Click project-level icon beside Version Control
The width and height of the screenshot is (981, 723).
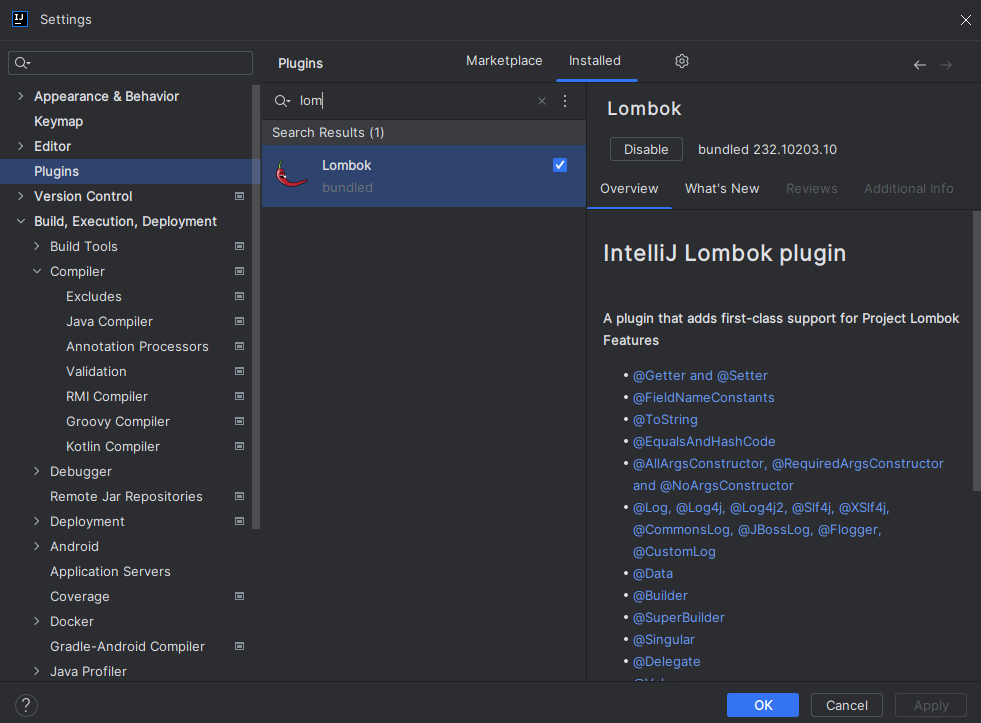click(x=239, y=196)
